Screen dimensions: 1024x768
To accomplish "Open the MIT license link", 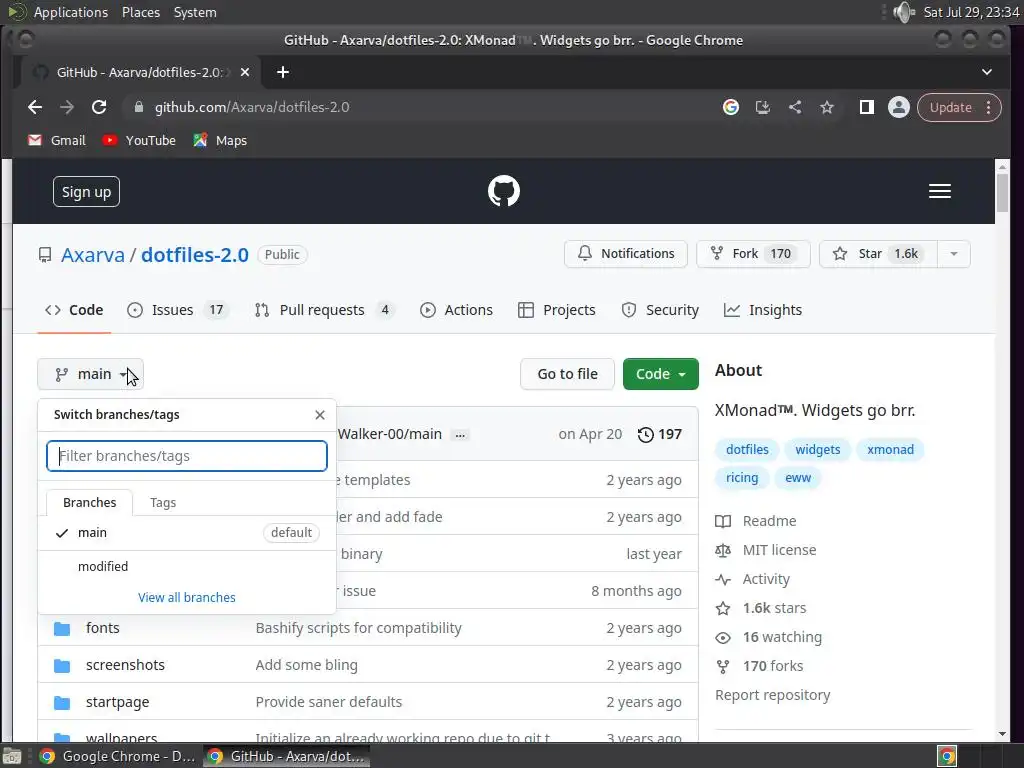I will 766,551.
